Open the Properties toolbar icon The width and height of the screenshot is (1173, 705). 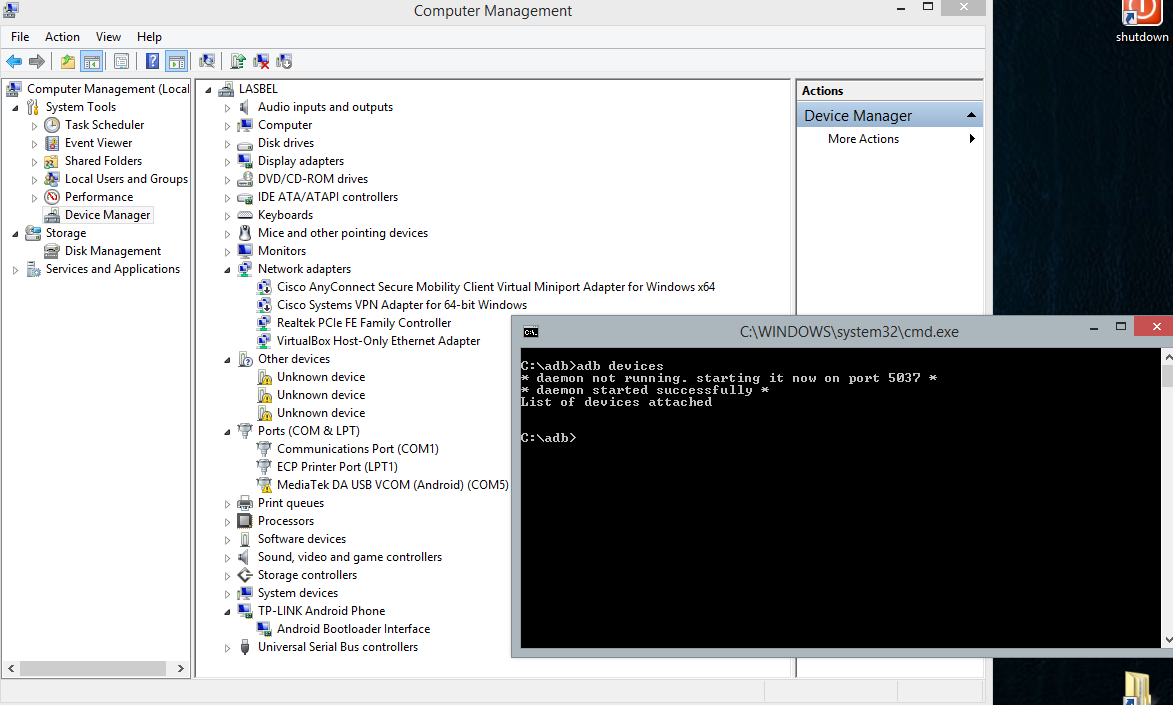click(121, 62)
